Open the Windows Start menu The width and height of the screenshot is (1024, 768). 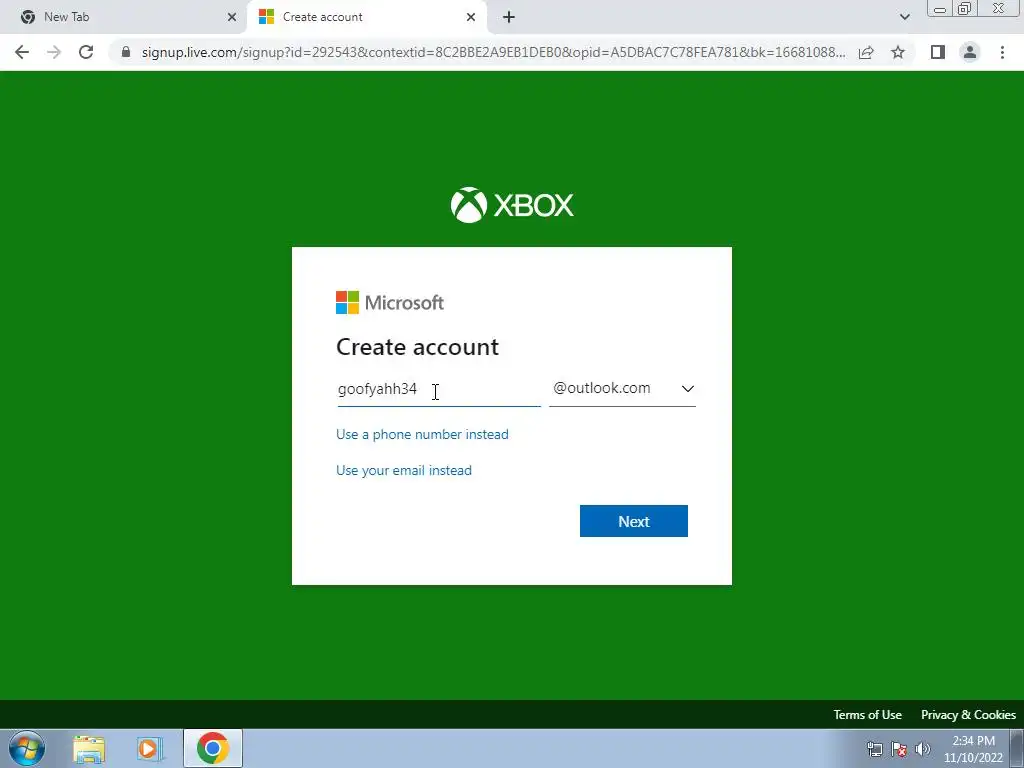click(x=27, y=748)
